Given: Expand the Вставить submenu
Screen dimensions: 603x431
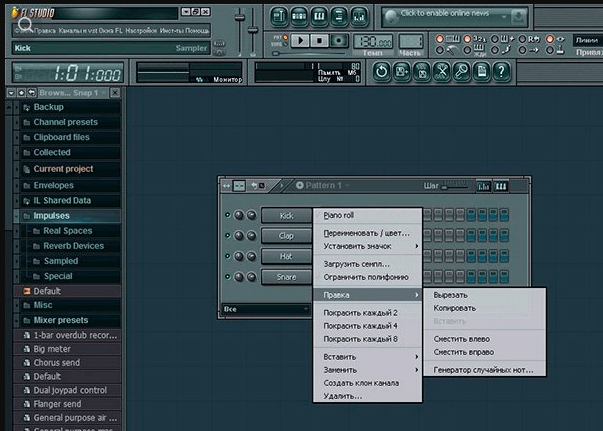Looking at the screenshot, I should coord(367,357).
